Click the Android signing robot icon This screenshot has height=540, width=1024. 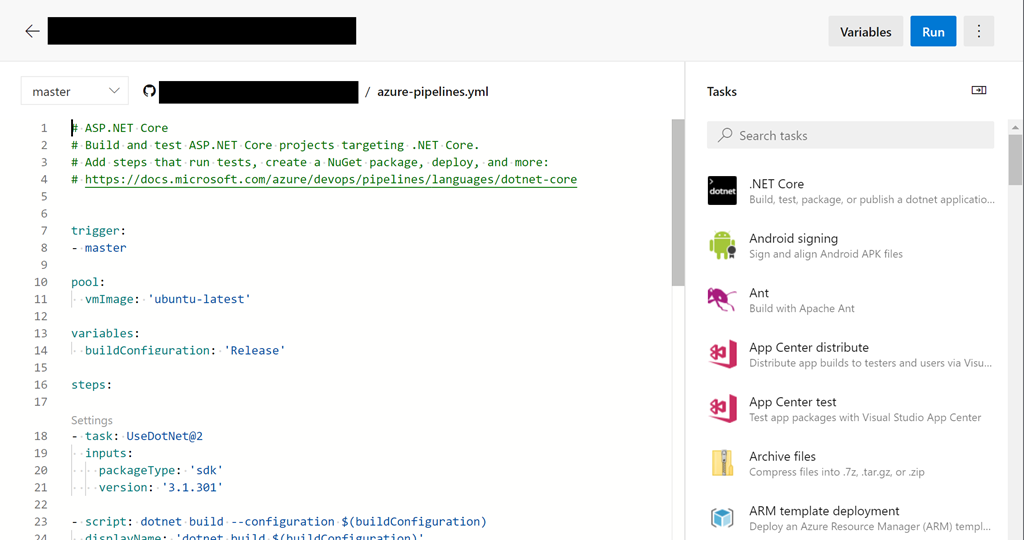(x=722, y=246)
